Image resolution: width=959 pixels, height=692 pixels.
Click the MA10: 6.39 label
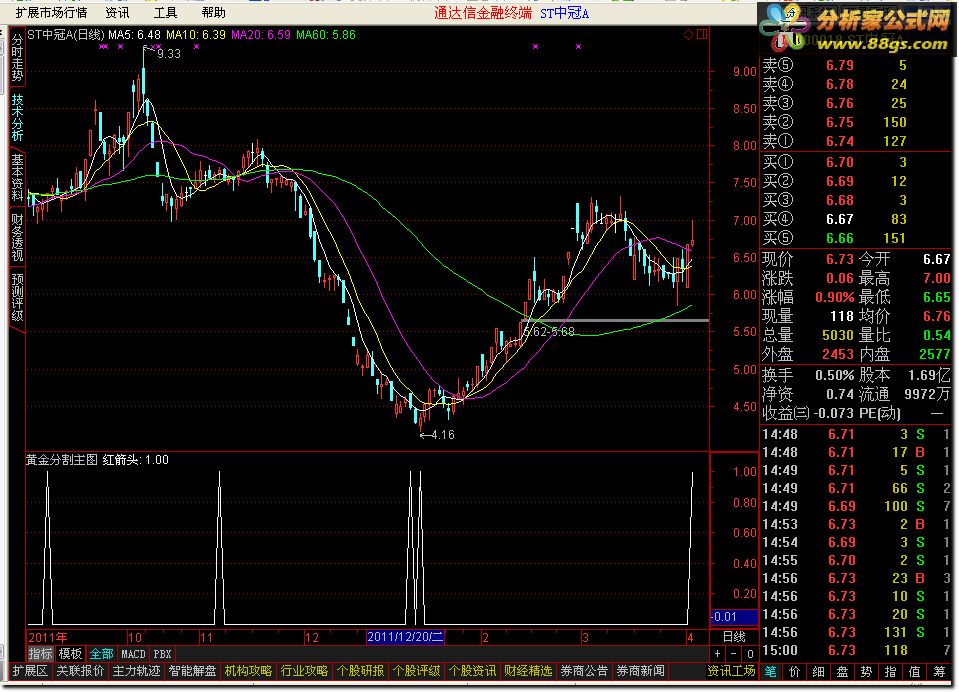click(x=196, y=35)
